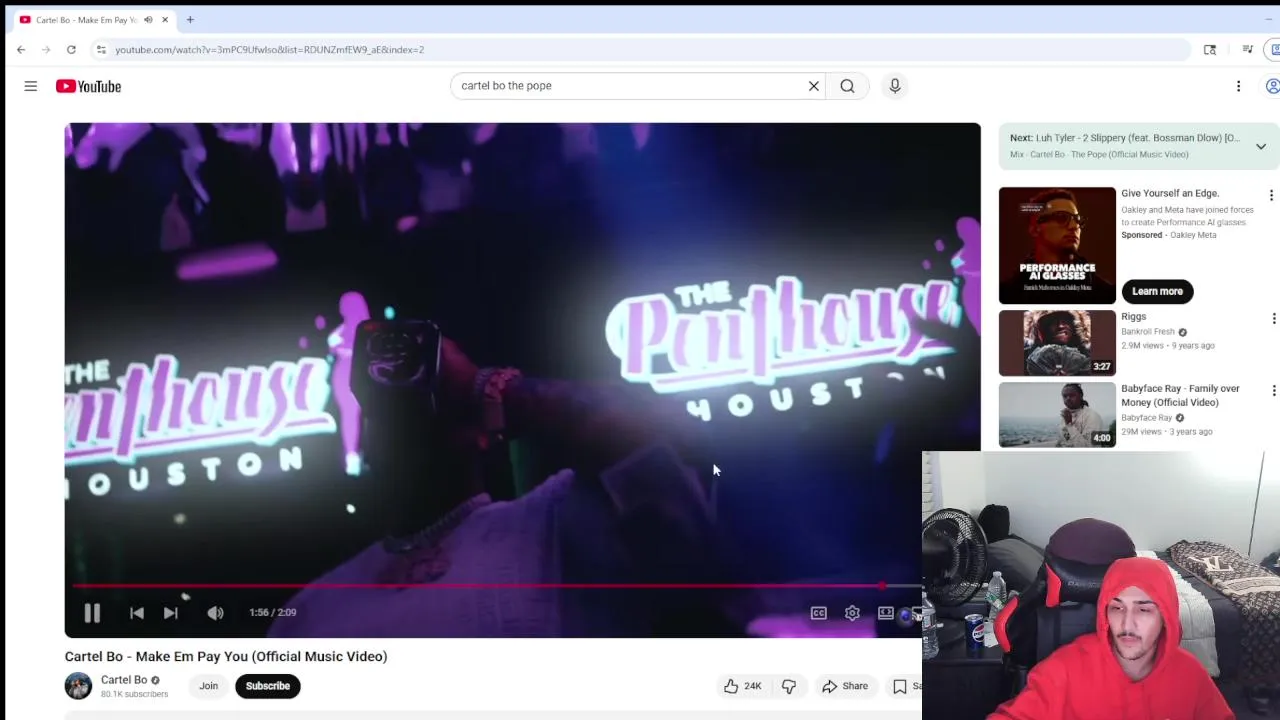This screenshot has width=1280, height=720.
Task: Reload the browser page
Action: pyautogui.click(x=71, y=49)
